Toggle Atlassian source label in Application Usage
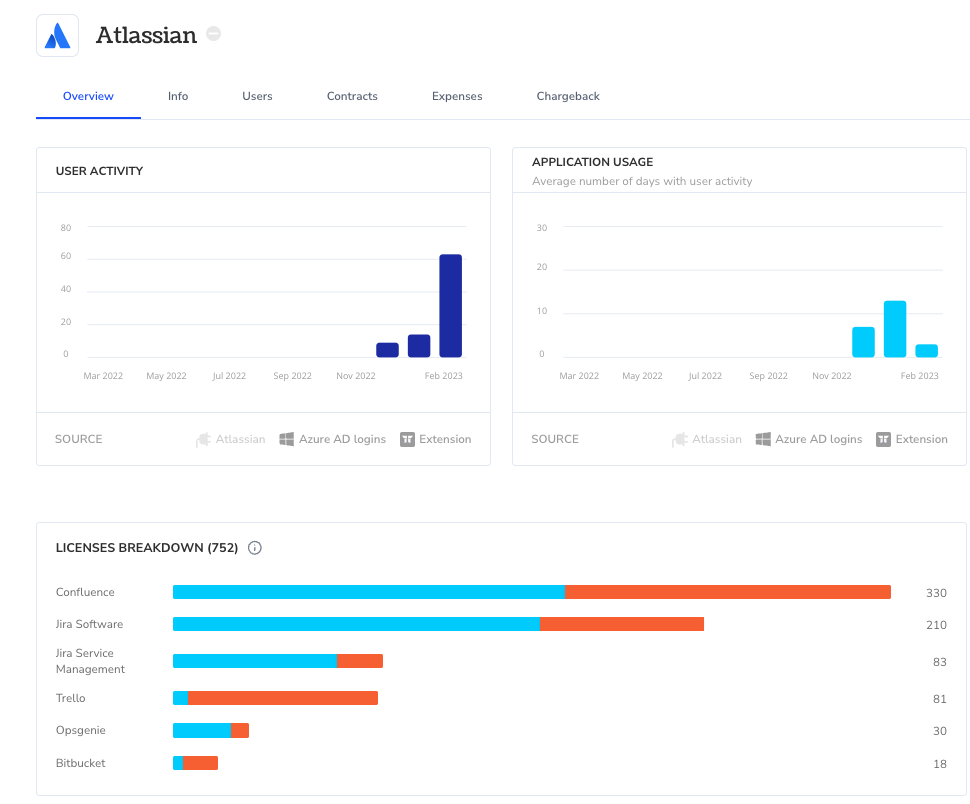 click(x=716, y=439)
